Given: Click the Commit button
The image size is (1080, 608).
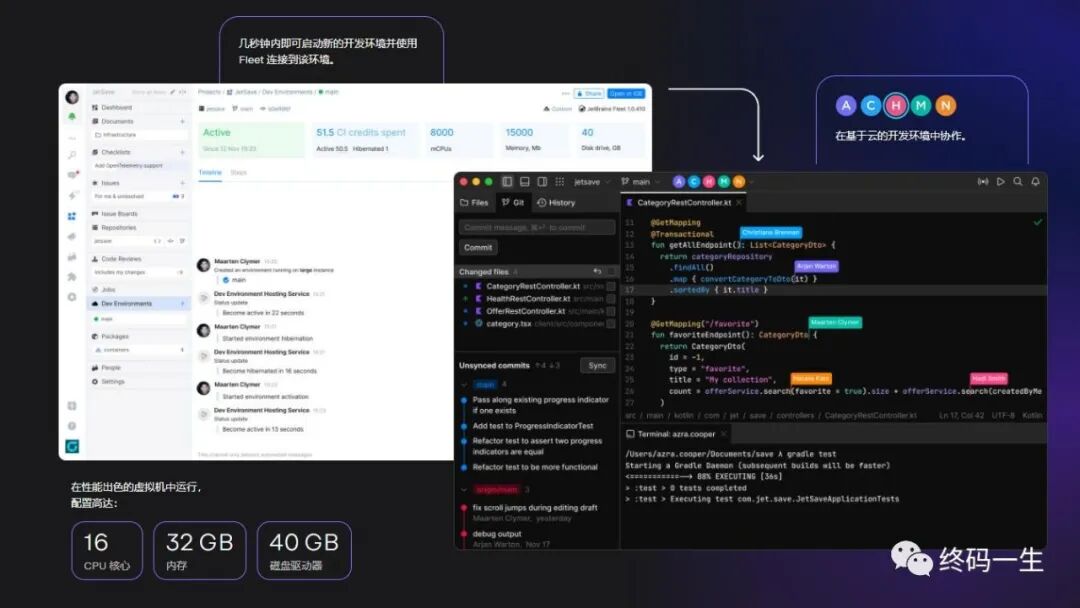Looking at the screenshot, I should [x=478, y=247].
